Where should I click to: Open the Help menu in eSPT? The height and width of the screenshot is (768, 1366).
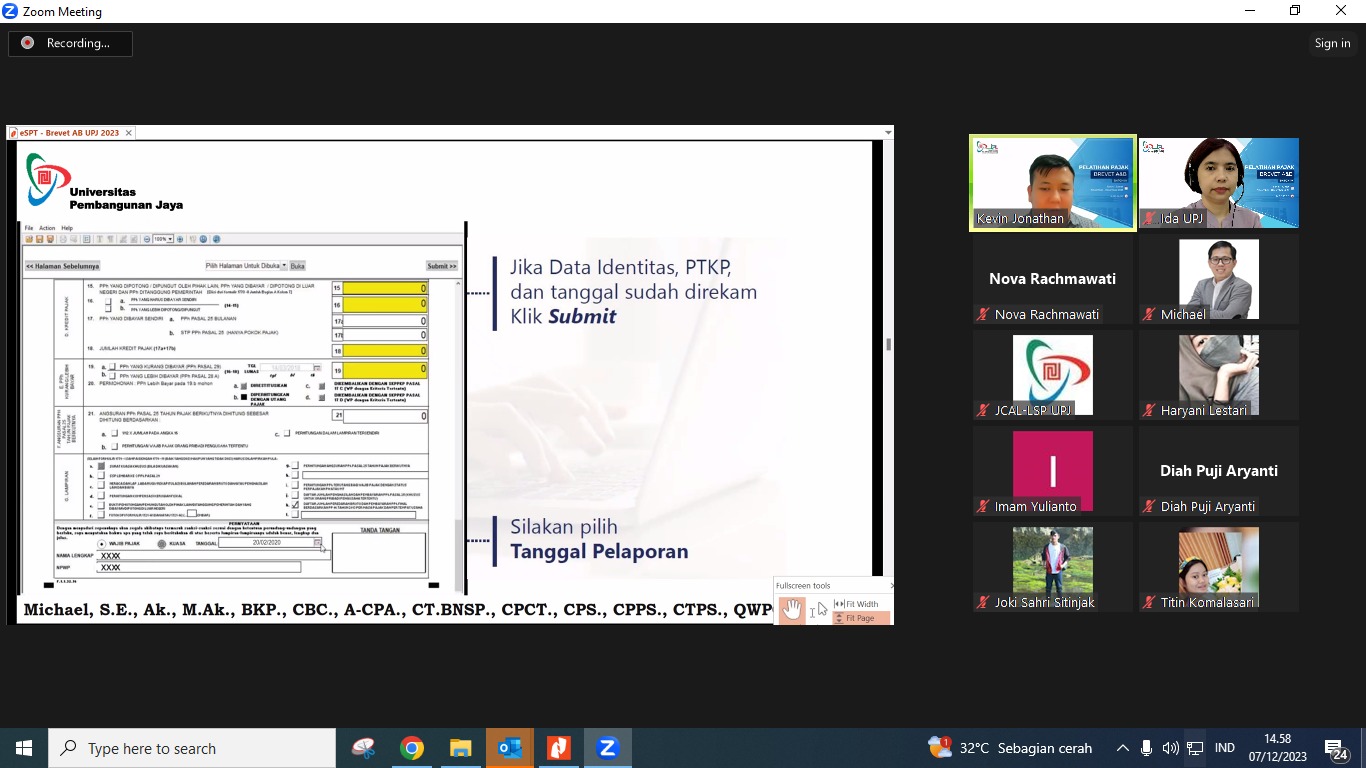67,228
